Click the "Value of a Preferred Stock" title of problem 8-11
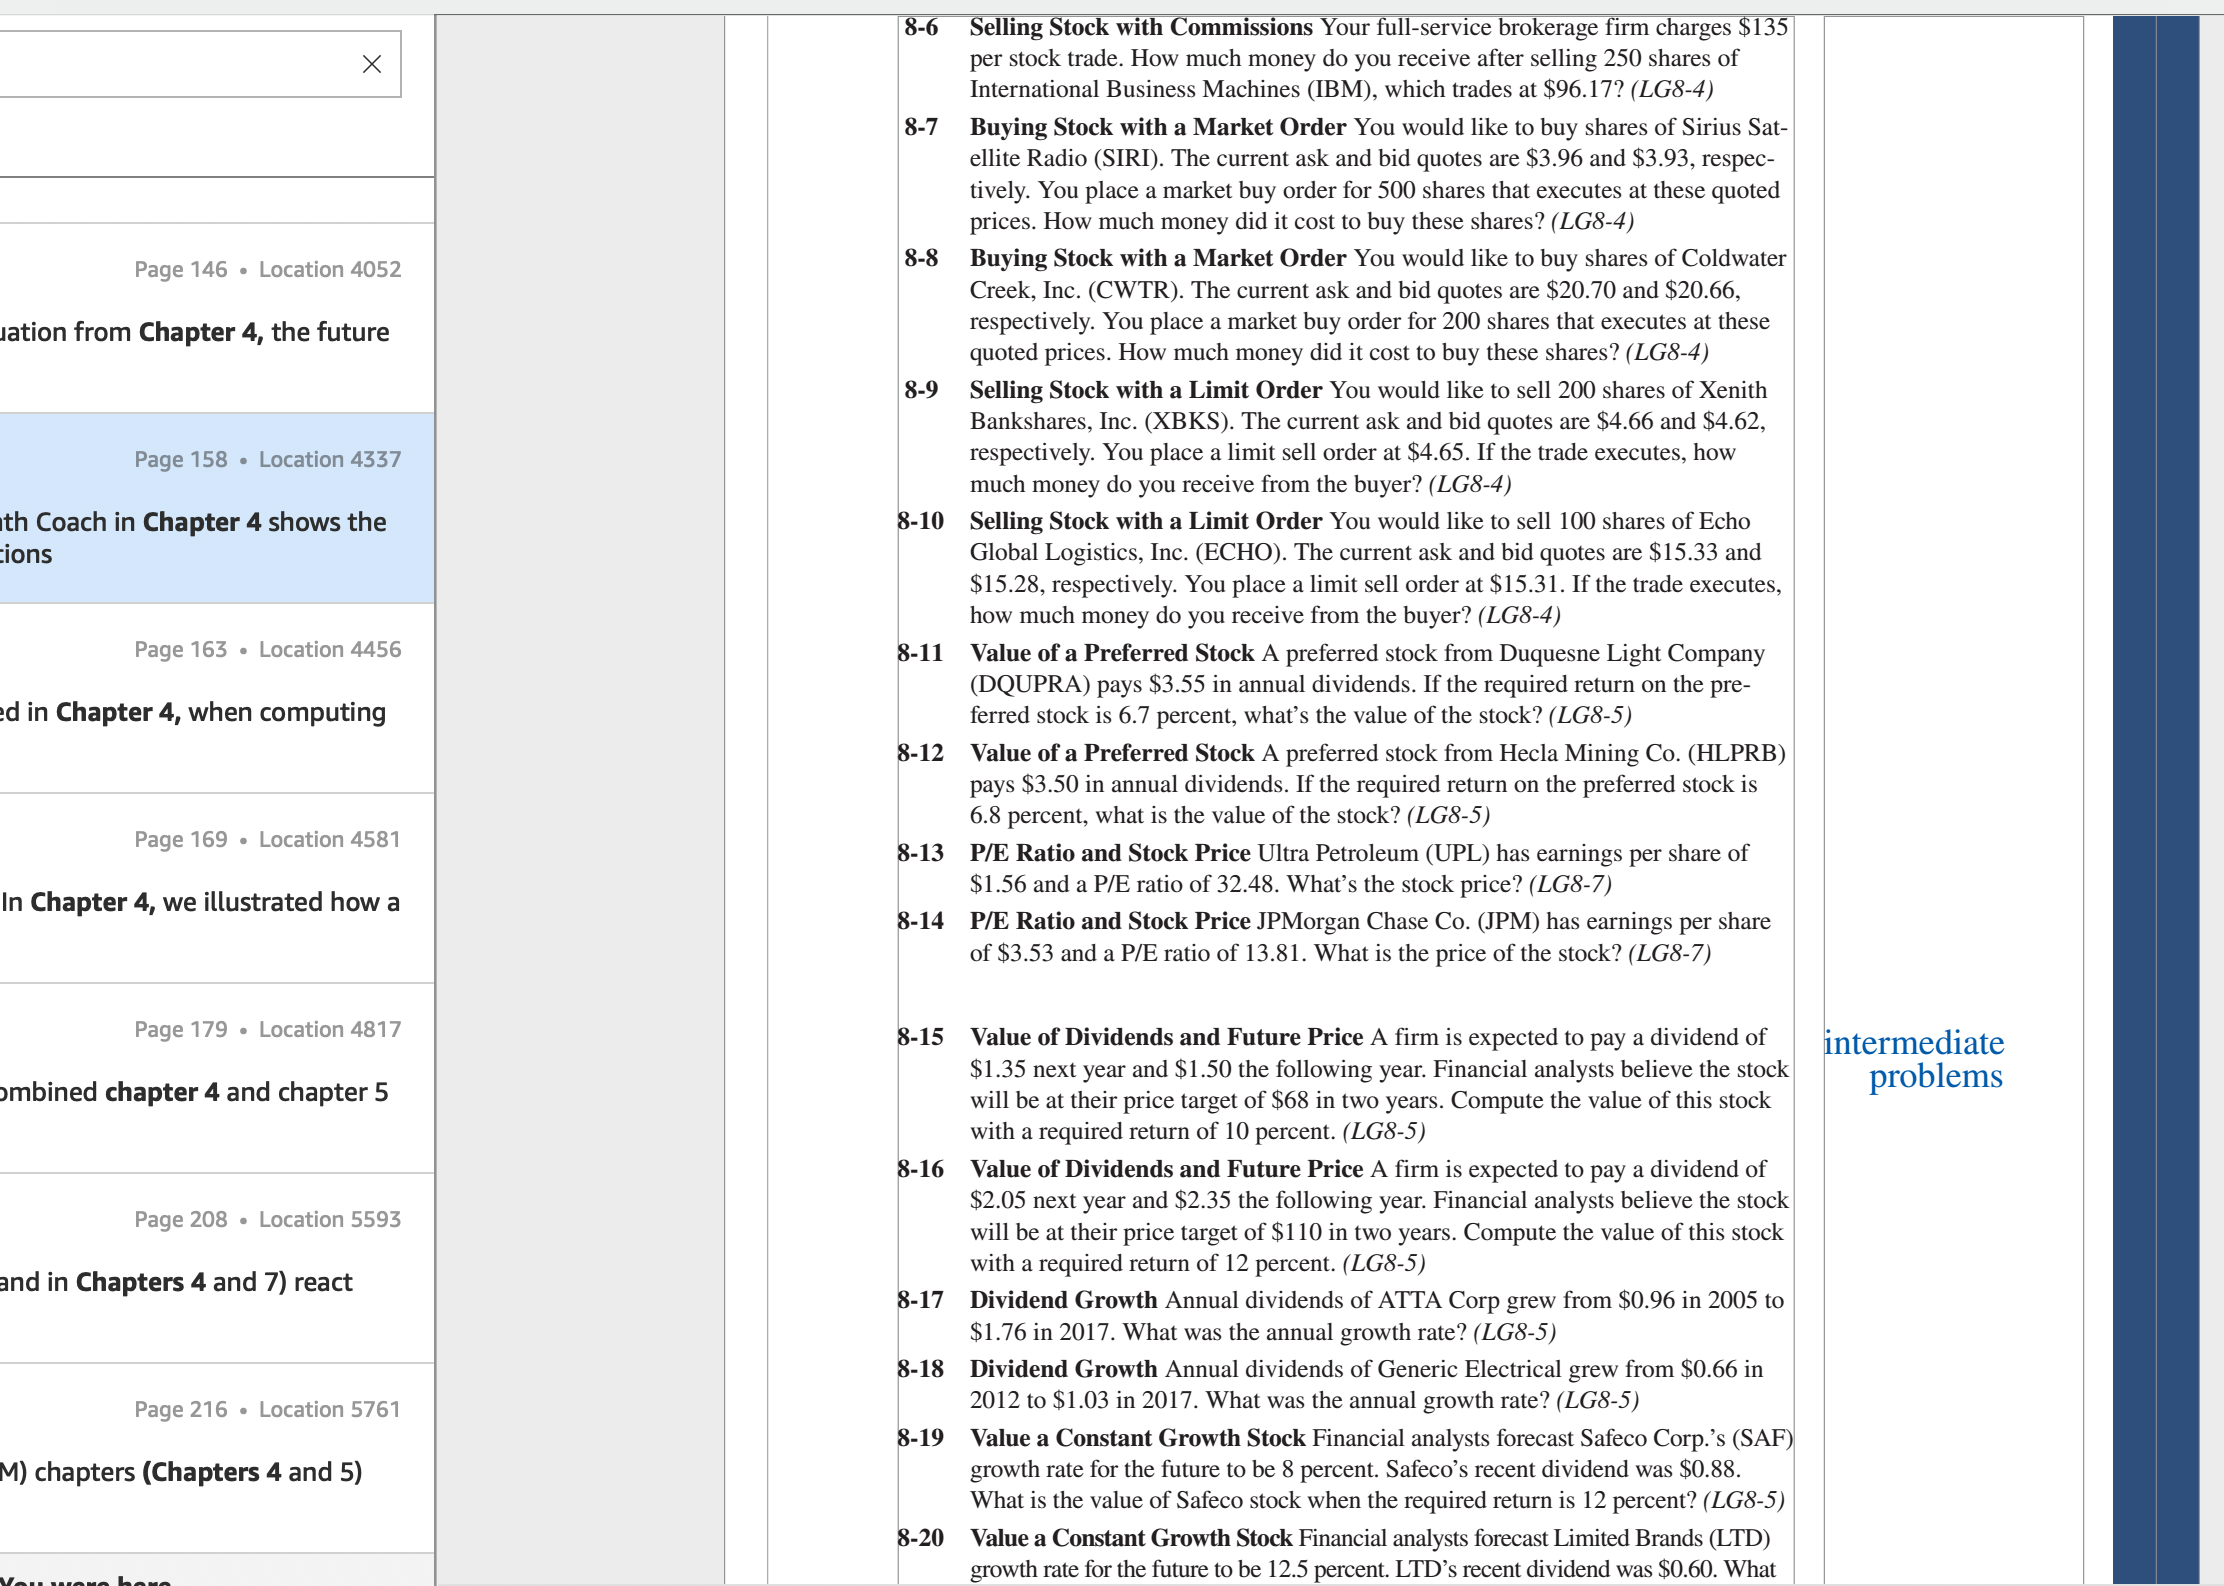 pos(1112,653)
